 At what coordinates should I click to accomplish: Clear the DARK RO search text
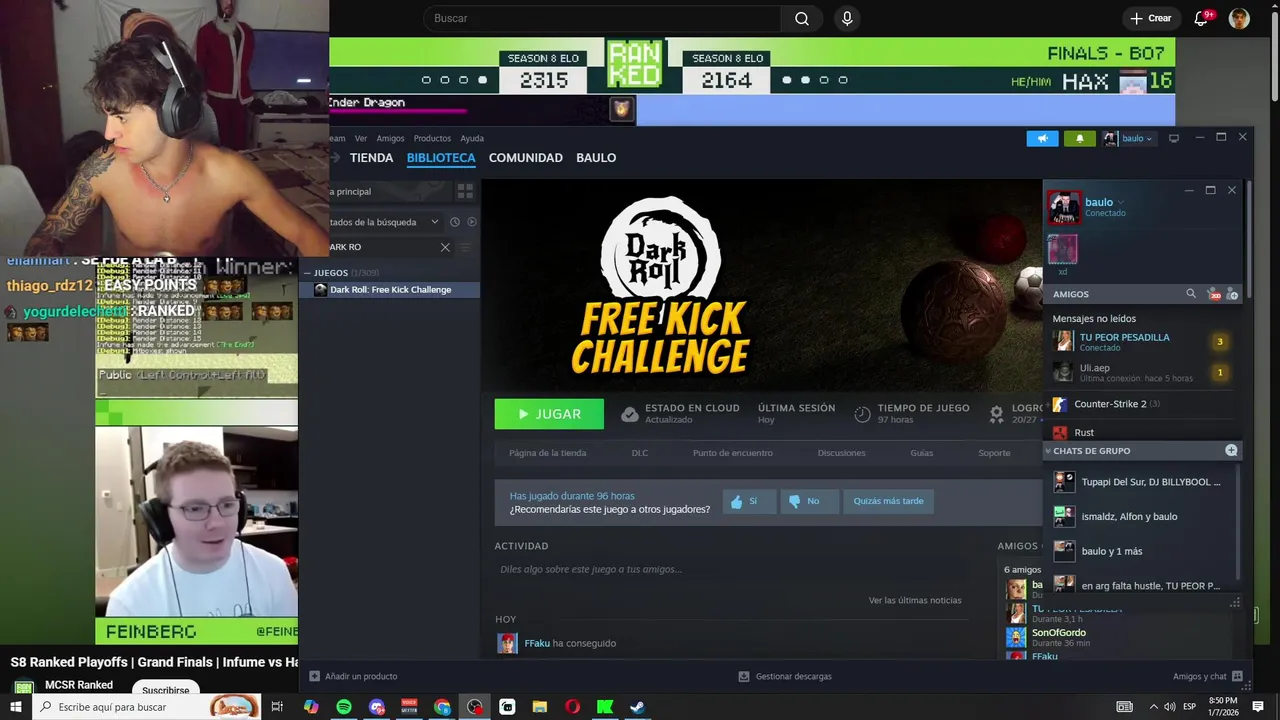445,247
